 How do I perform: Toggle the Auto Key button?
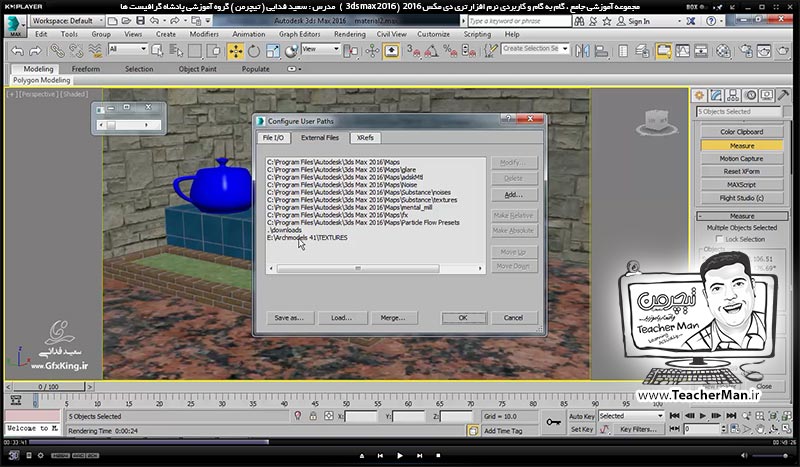pyautogui.click(x=582, y=416)
